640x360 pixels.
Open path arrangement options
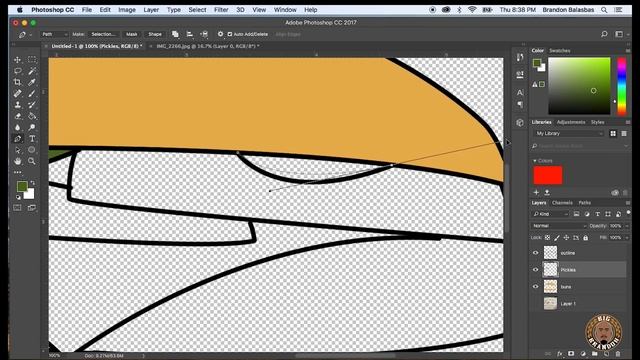click(x=204, y=34)
